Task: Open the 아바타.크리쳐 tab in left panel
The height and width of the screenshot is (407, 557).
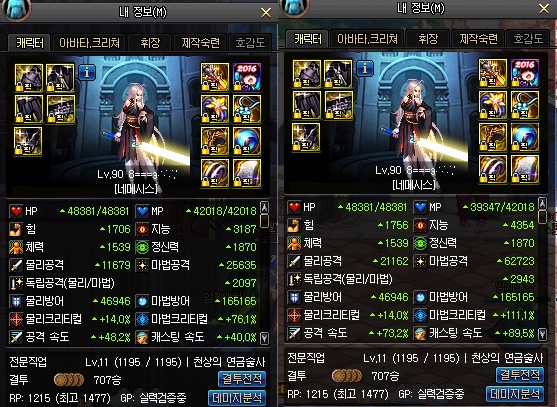Action: (89, 43)
